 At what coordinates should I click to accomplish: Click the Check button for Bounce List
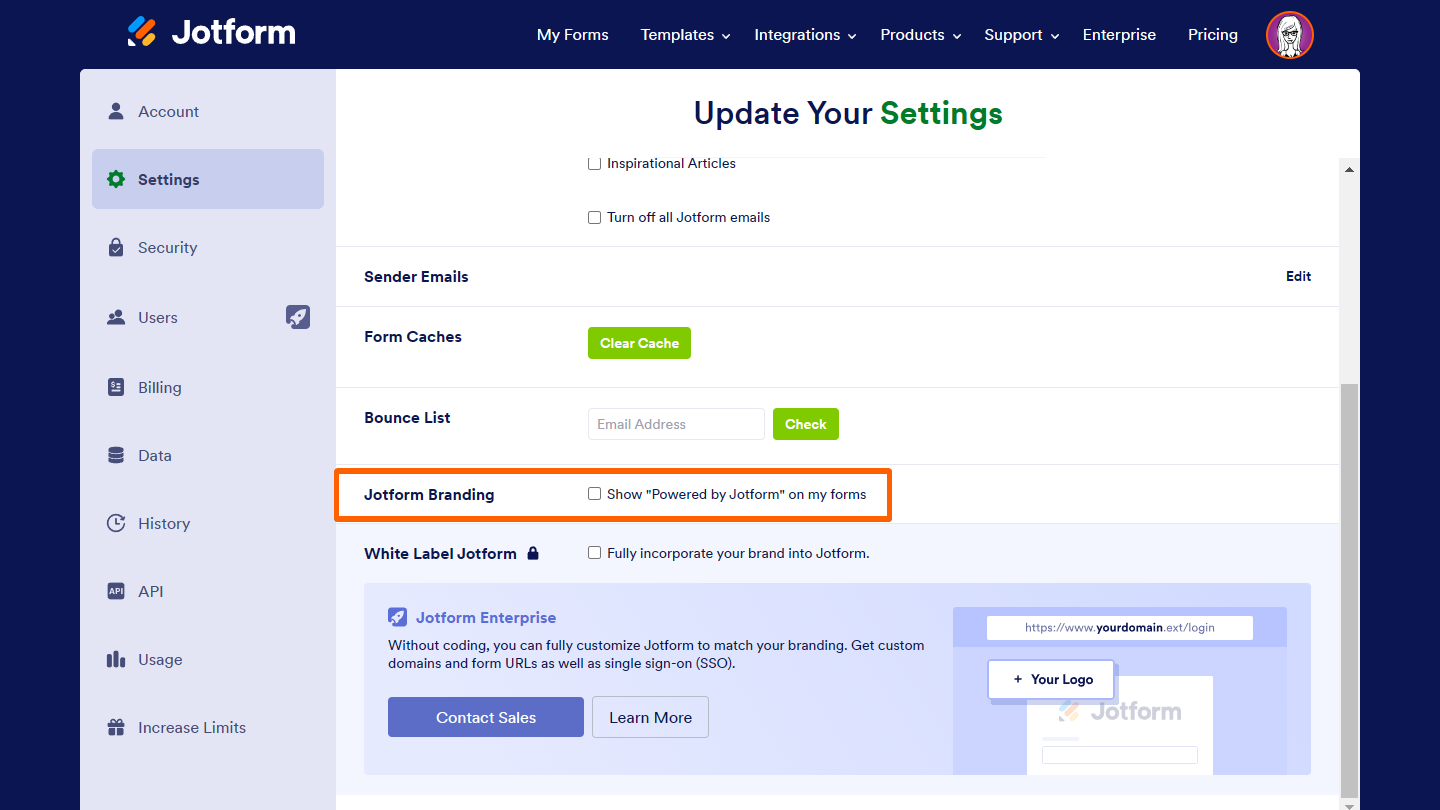pyautogui.click(x=806, y=424)
